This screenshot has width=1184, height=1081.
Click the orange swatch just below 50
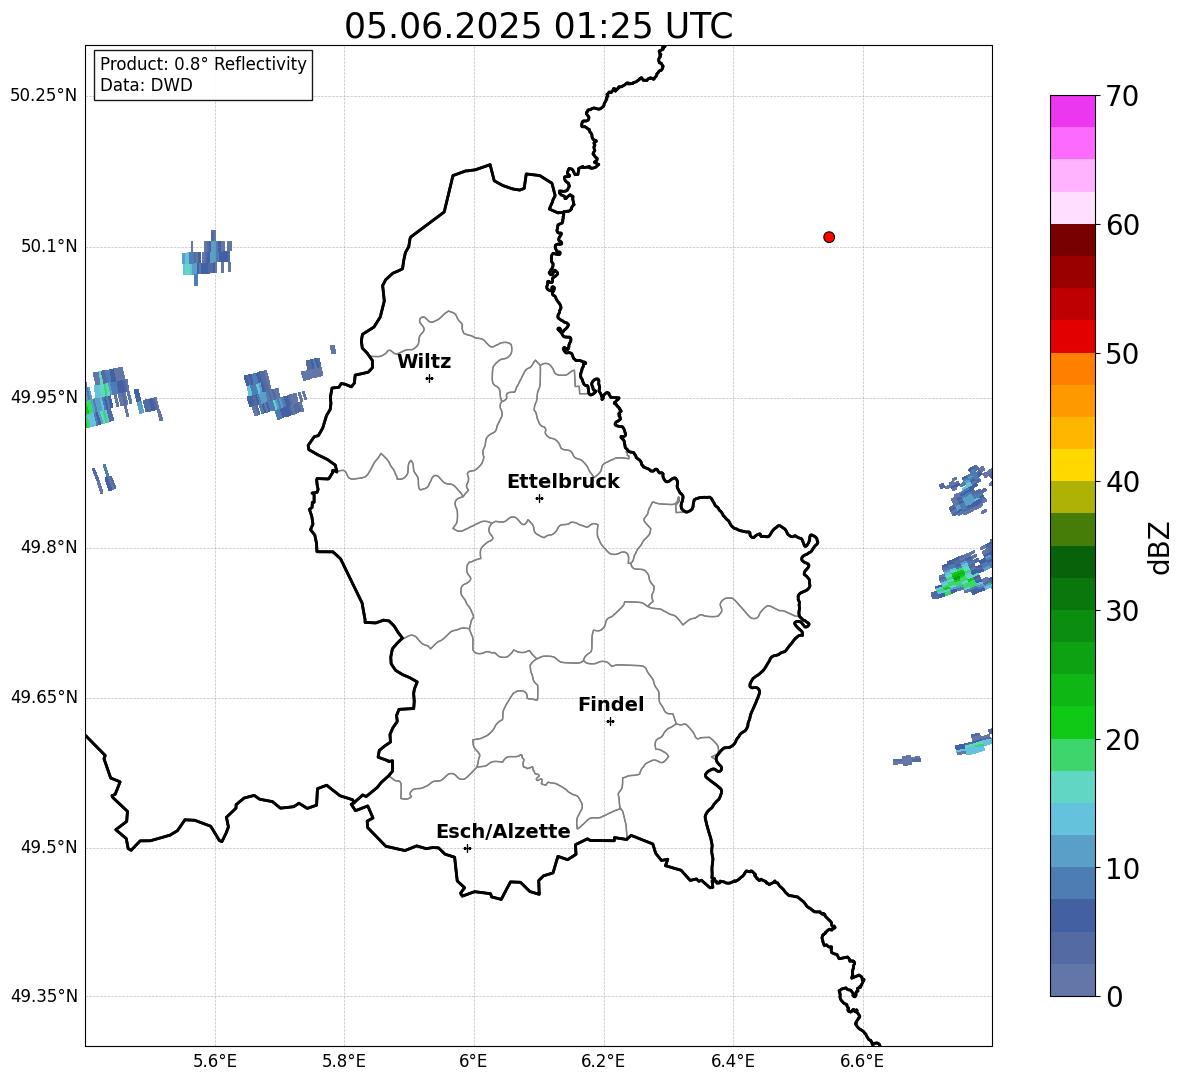click(1072, 368)
